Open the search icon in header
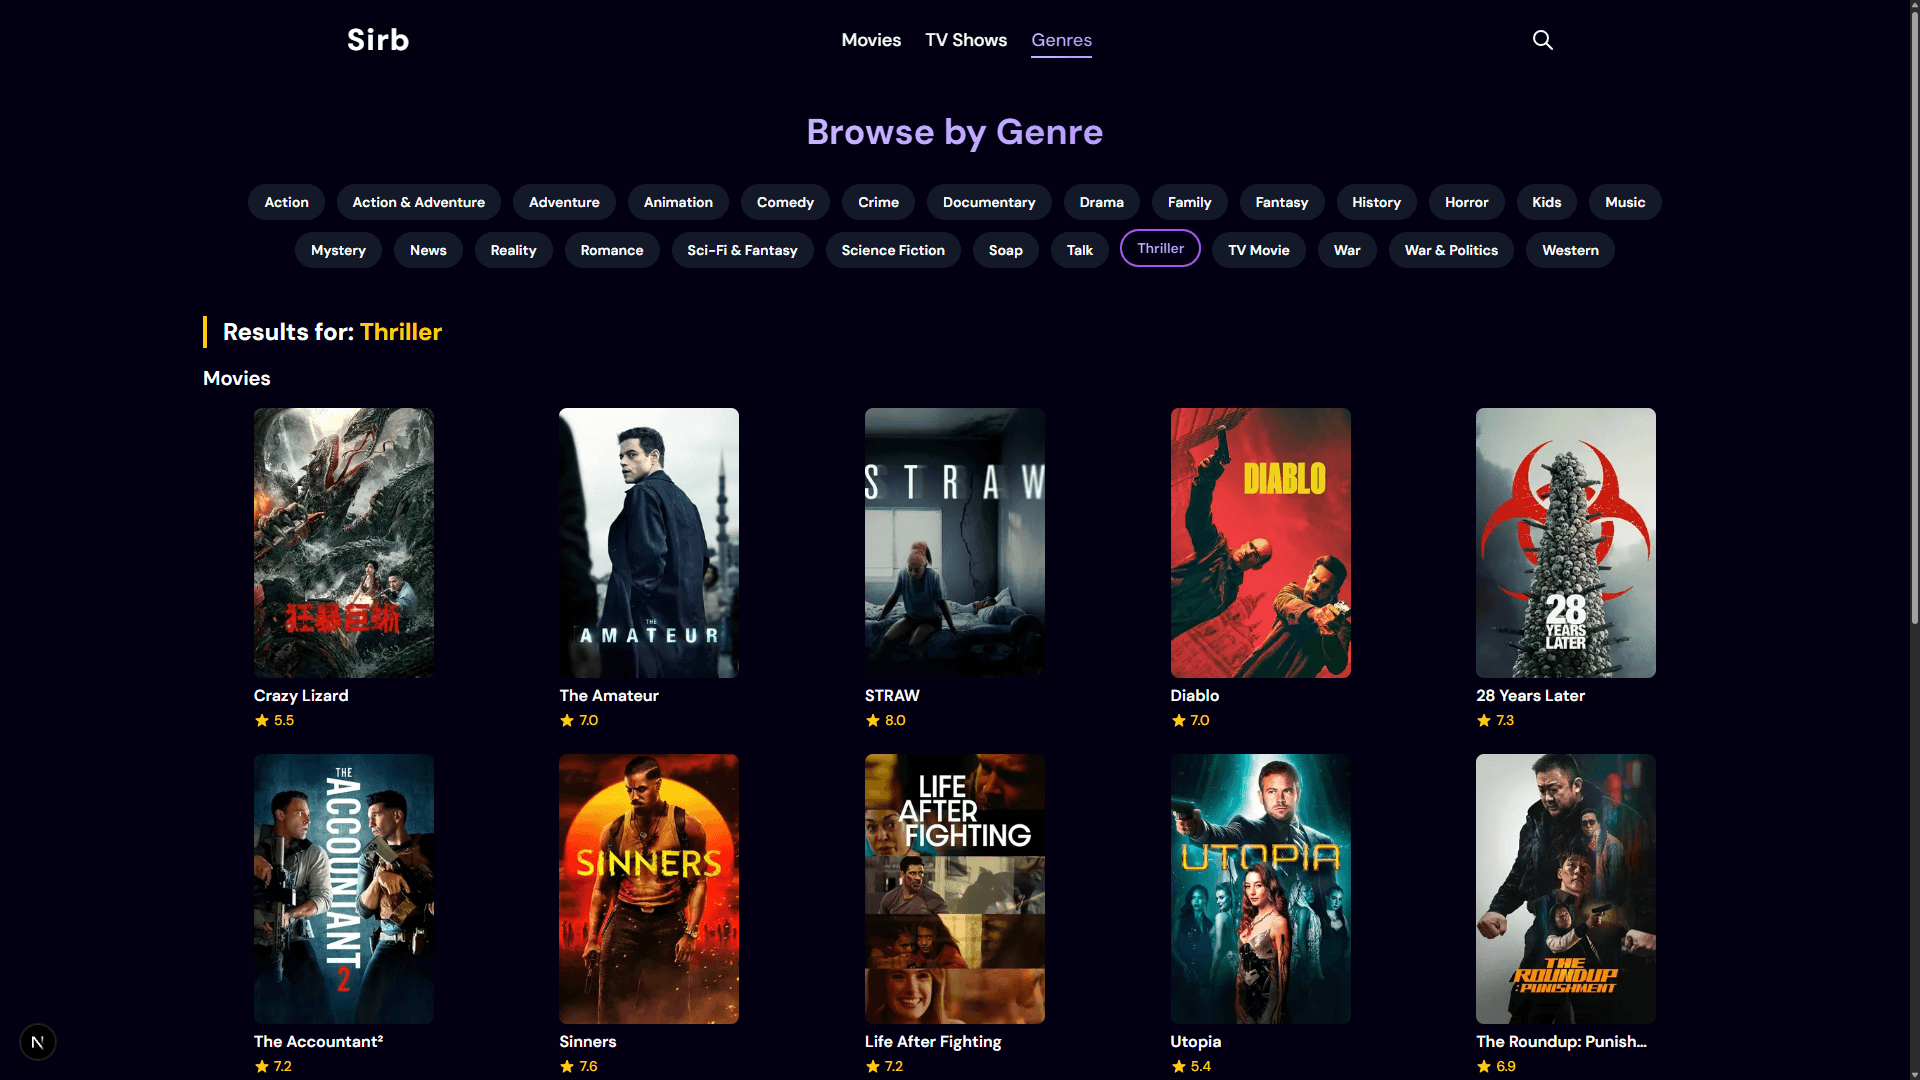Viewport: 1920px width, 1080px height. 1543,40
